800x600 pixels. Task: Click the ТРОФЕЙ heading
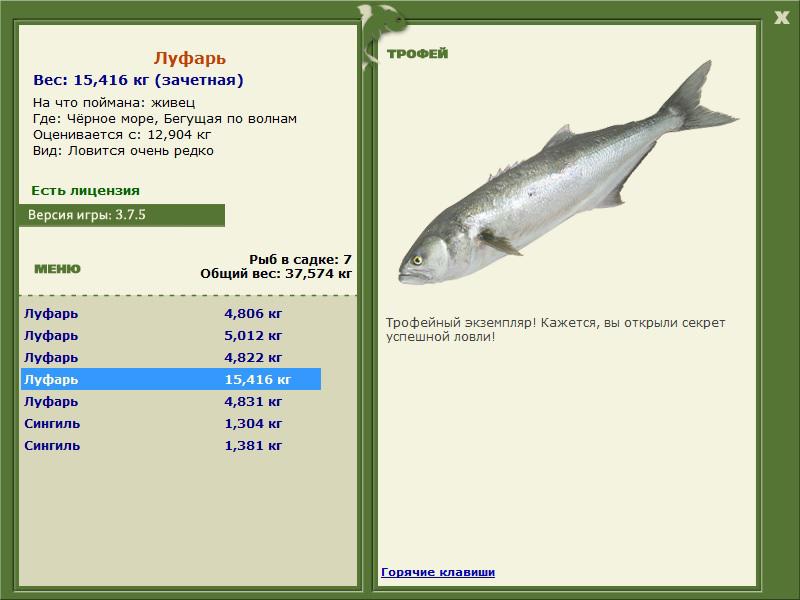(417, 54)
